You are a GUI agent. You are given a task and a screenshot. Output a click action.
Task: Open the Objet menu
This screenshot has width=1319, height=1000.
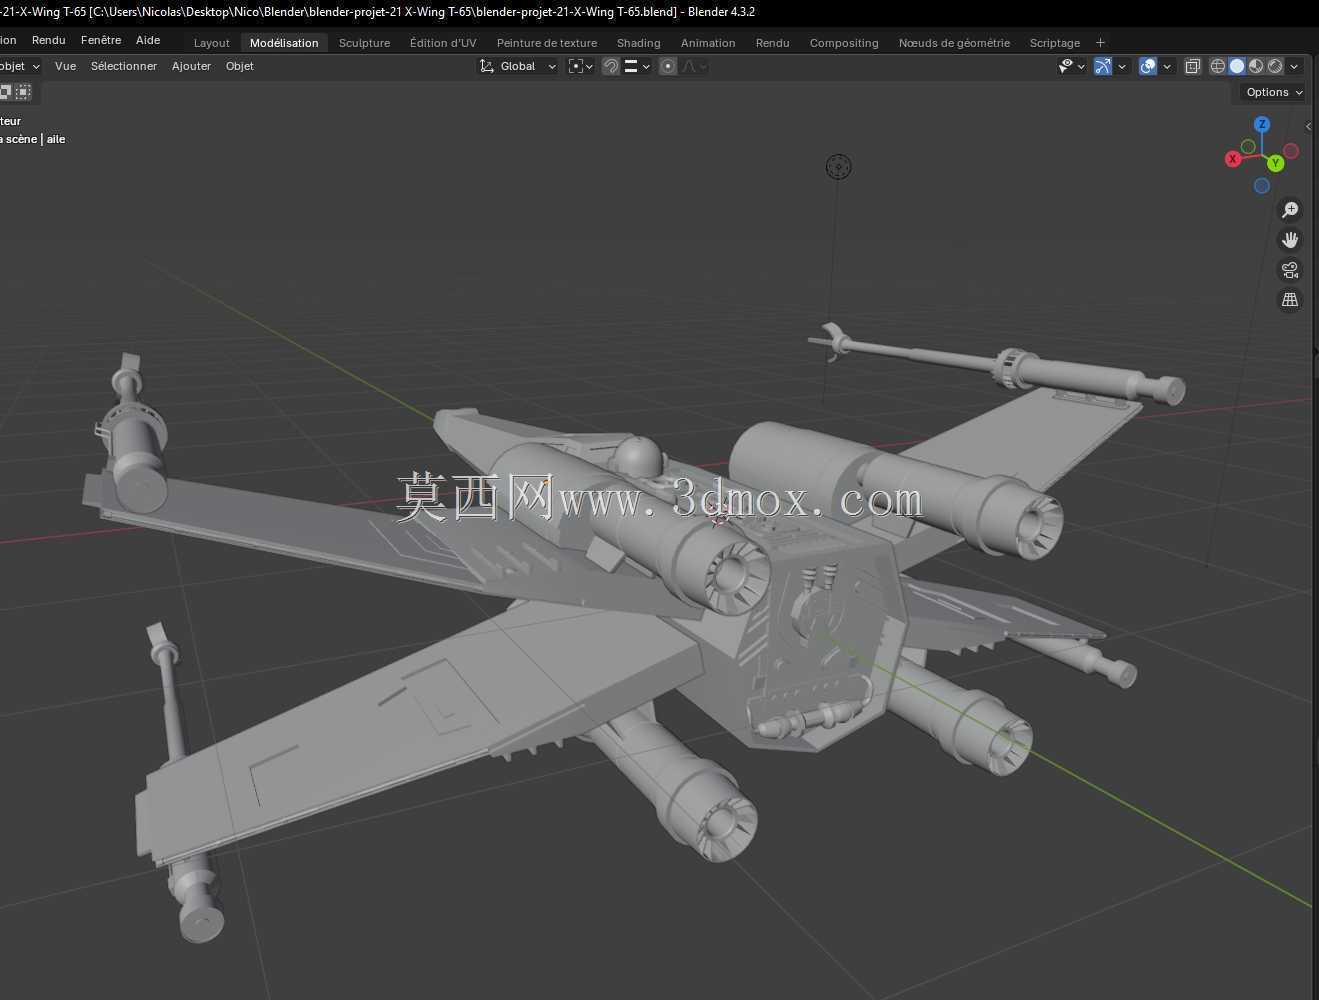[239, 66]
